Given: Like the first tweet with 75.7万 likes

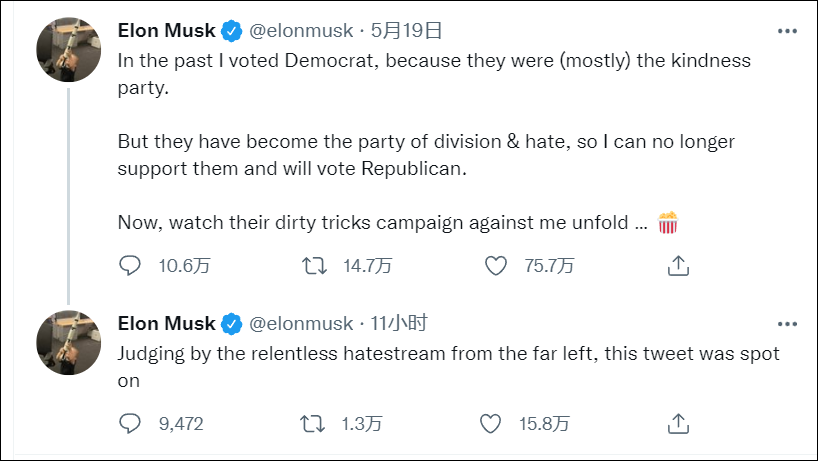Looking at the screenshot, I should click(x=495, y=265).
